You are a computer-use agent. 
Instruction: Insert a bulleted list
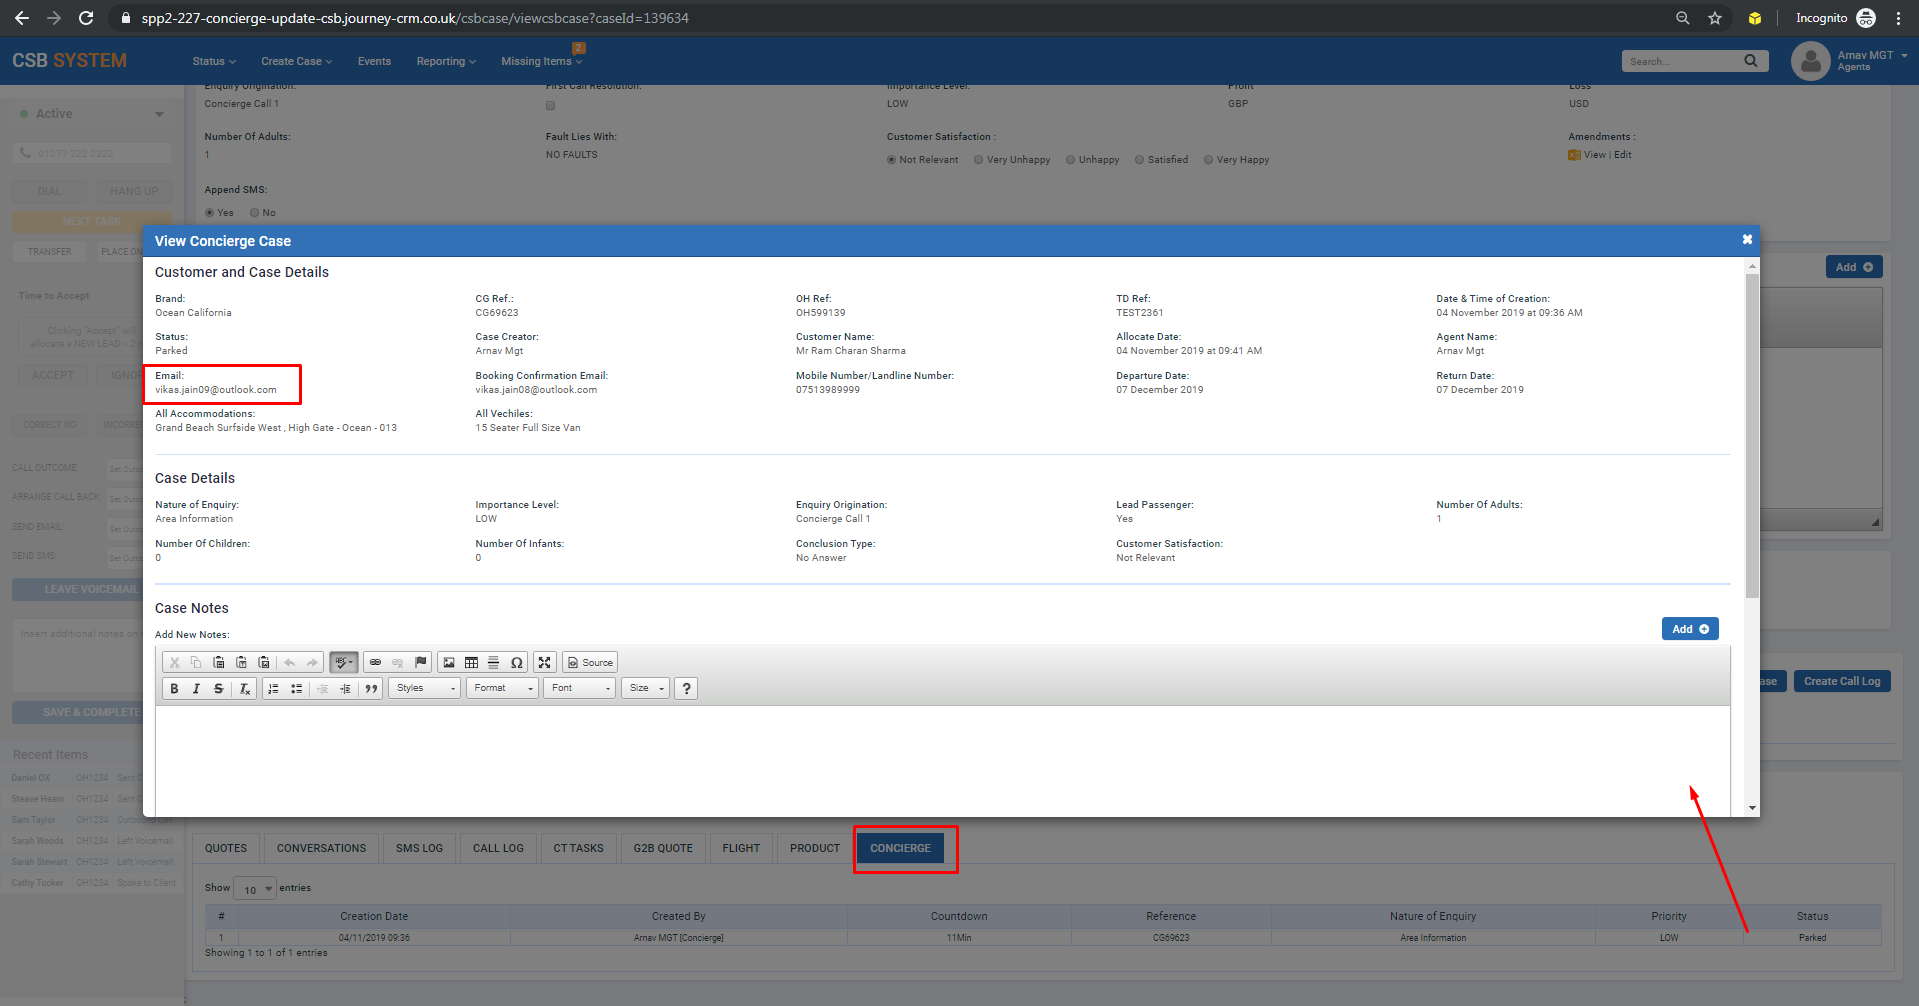point(296,688)
